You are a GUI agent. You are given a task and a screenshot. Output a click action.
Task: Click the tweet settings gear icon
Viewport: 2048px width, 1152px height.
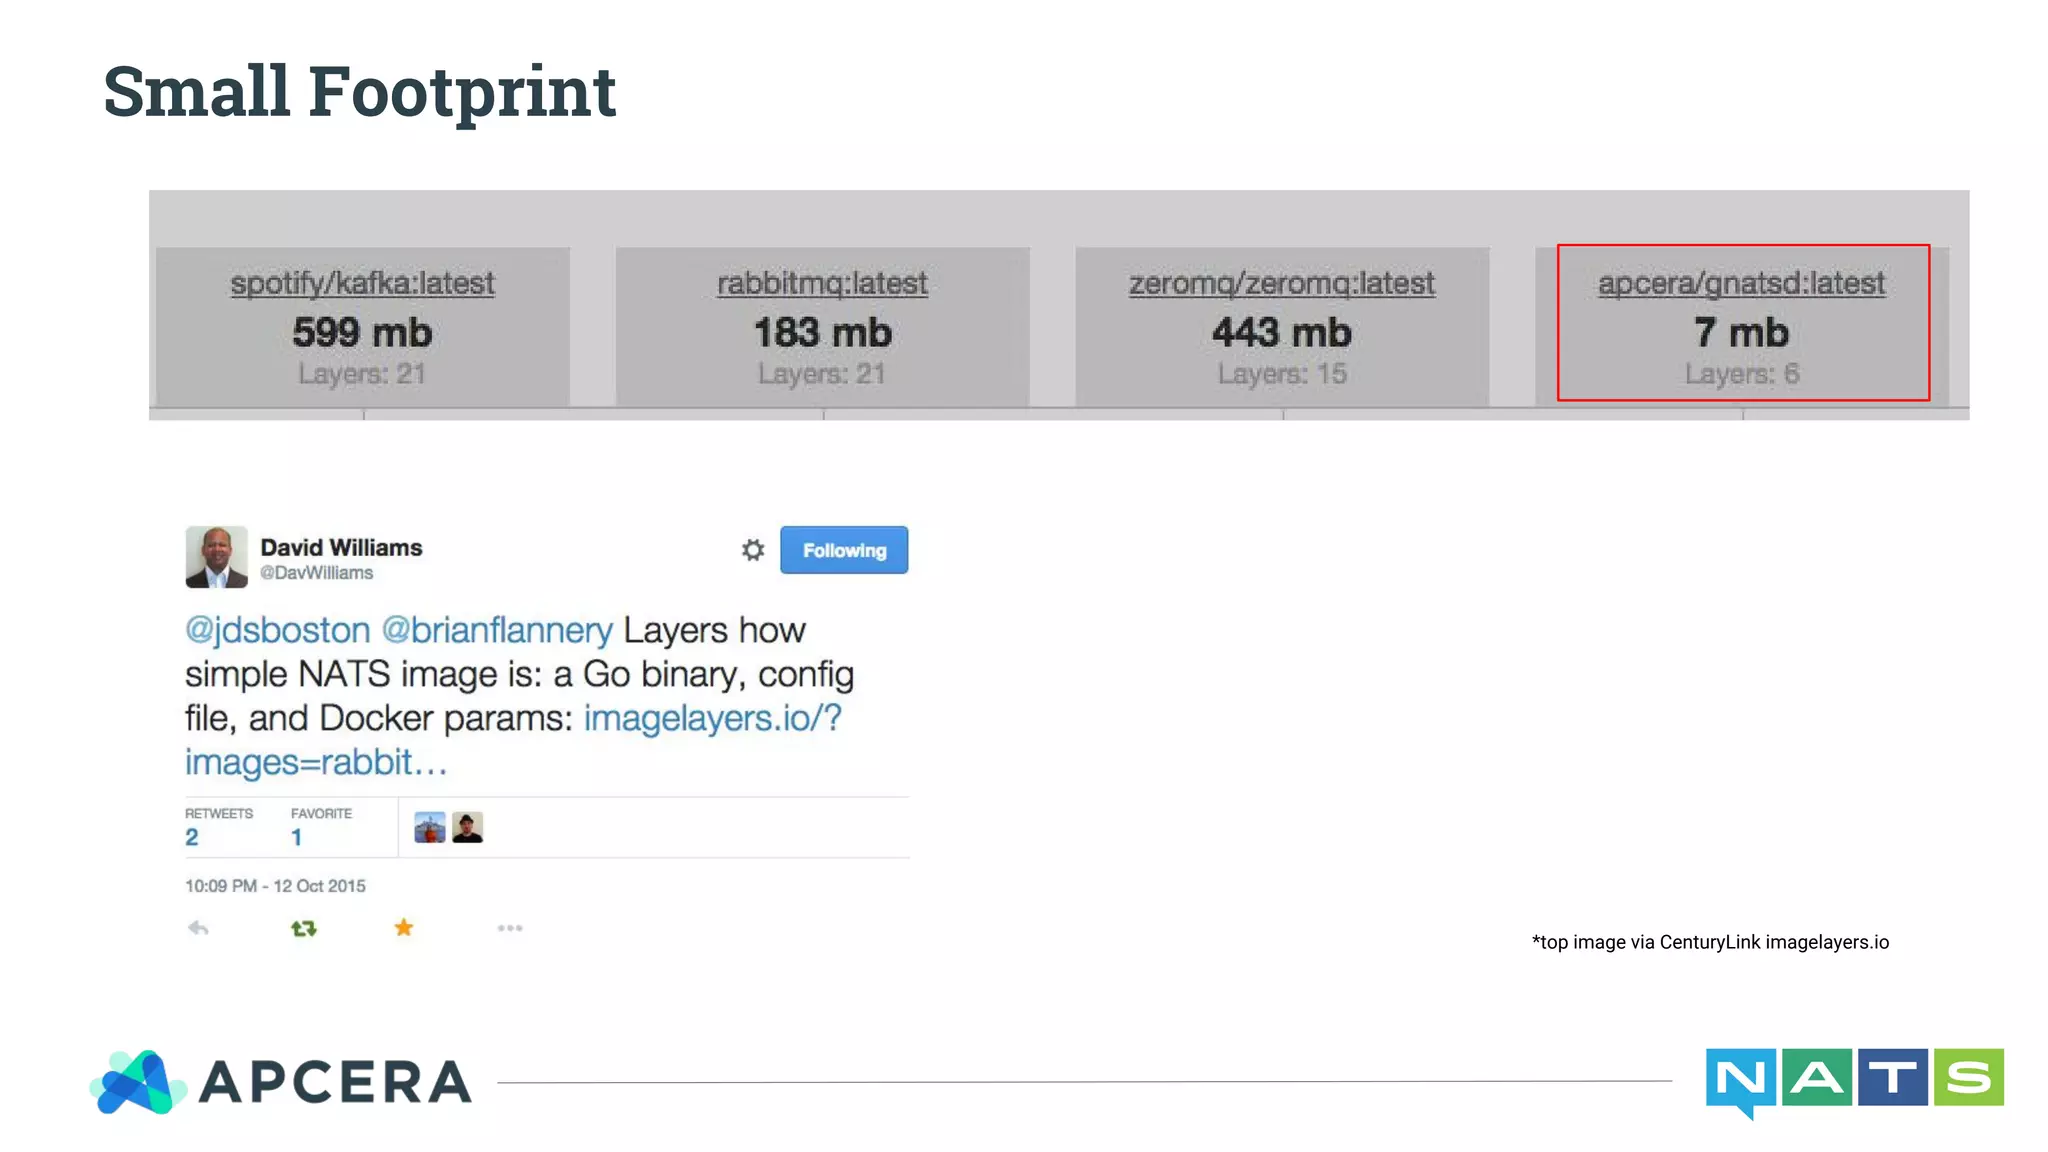[x=752, y=550]
